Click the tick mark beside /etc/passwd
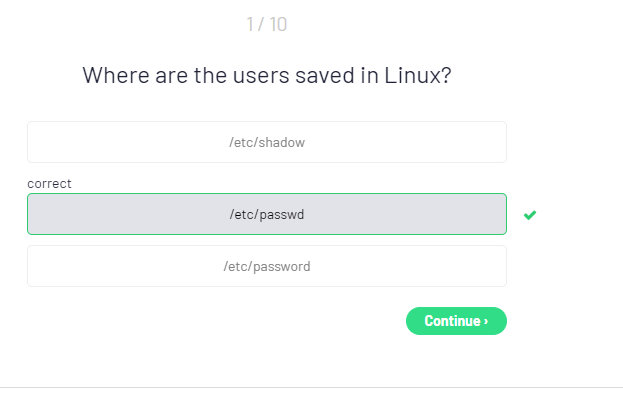This screenshot has width=623, height=406. click(530, 215)
